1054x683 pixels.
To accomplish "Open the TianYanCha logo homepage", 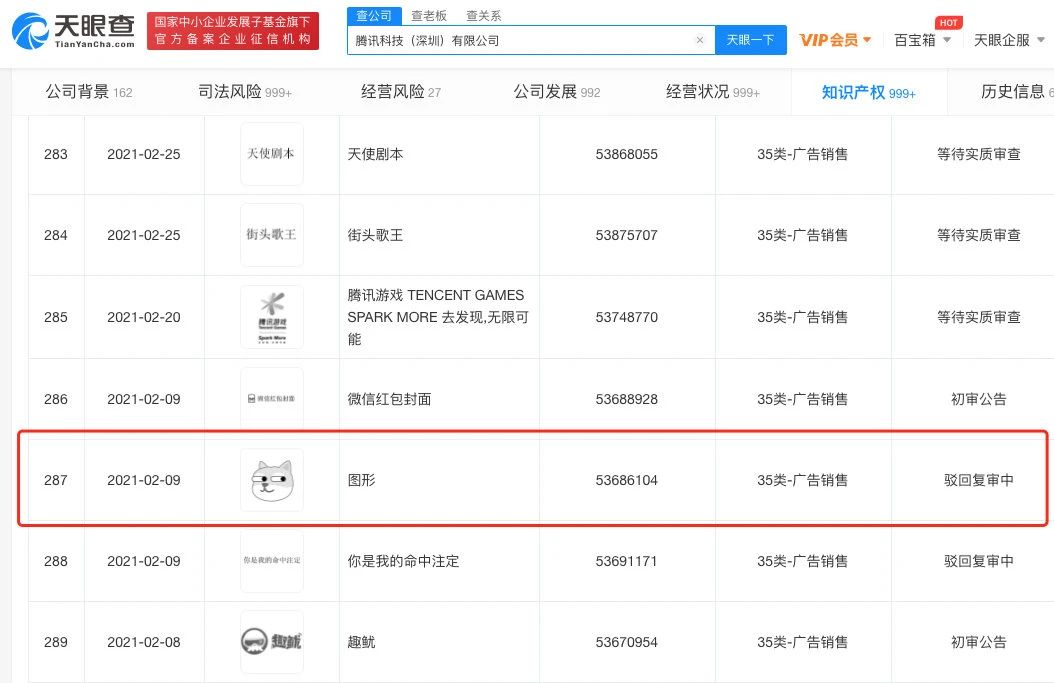I will pos(73,31).
